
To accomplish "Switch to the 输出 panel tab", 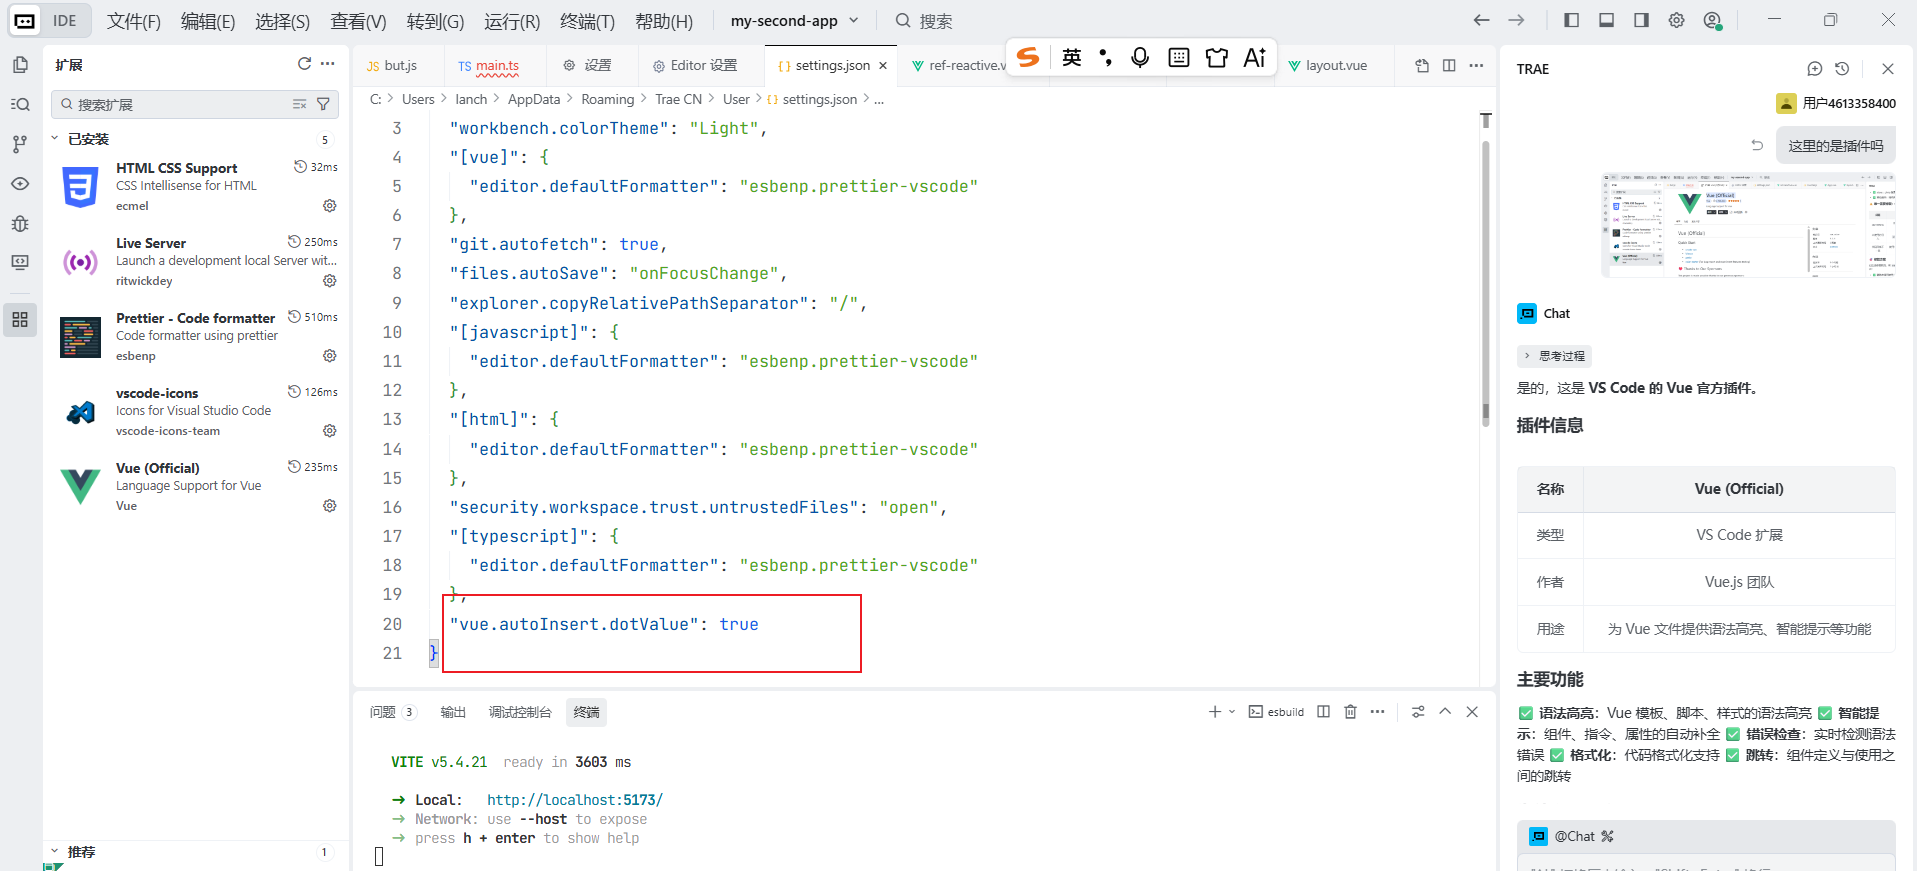I will 453,712.
